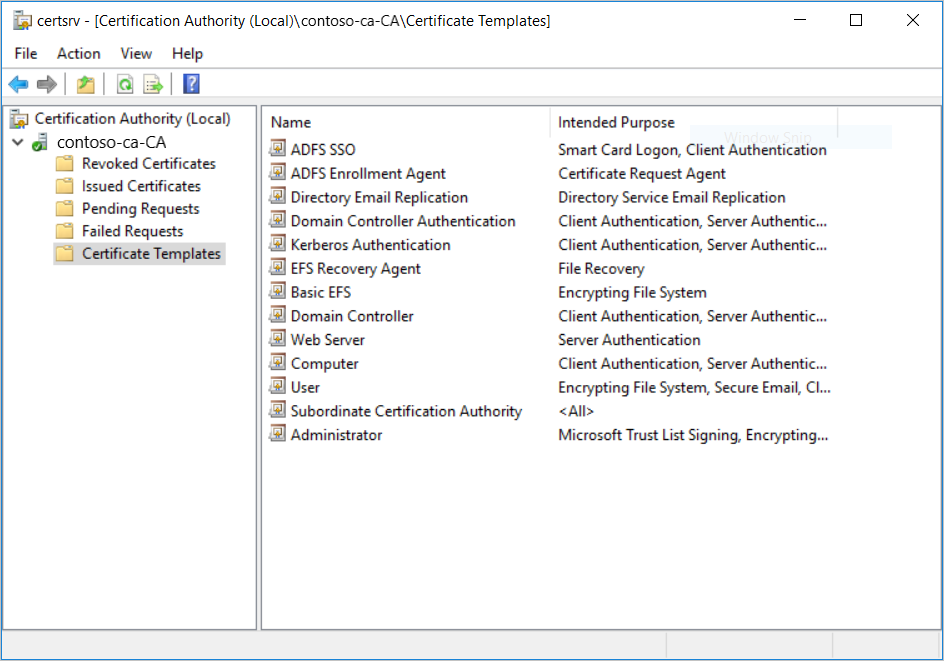This screenshot has height=661, width=944.
Task: Click the Back navigation arrow icon
Action: click(x=18, y=84)
